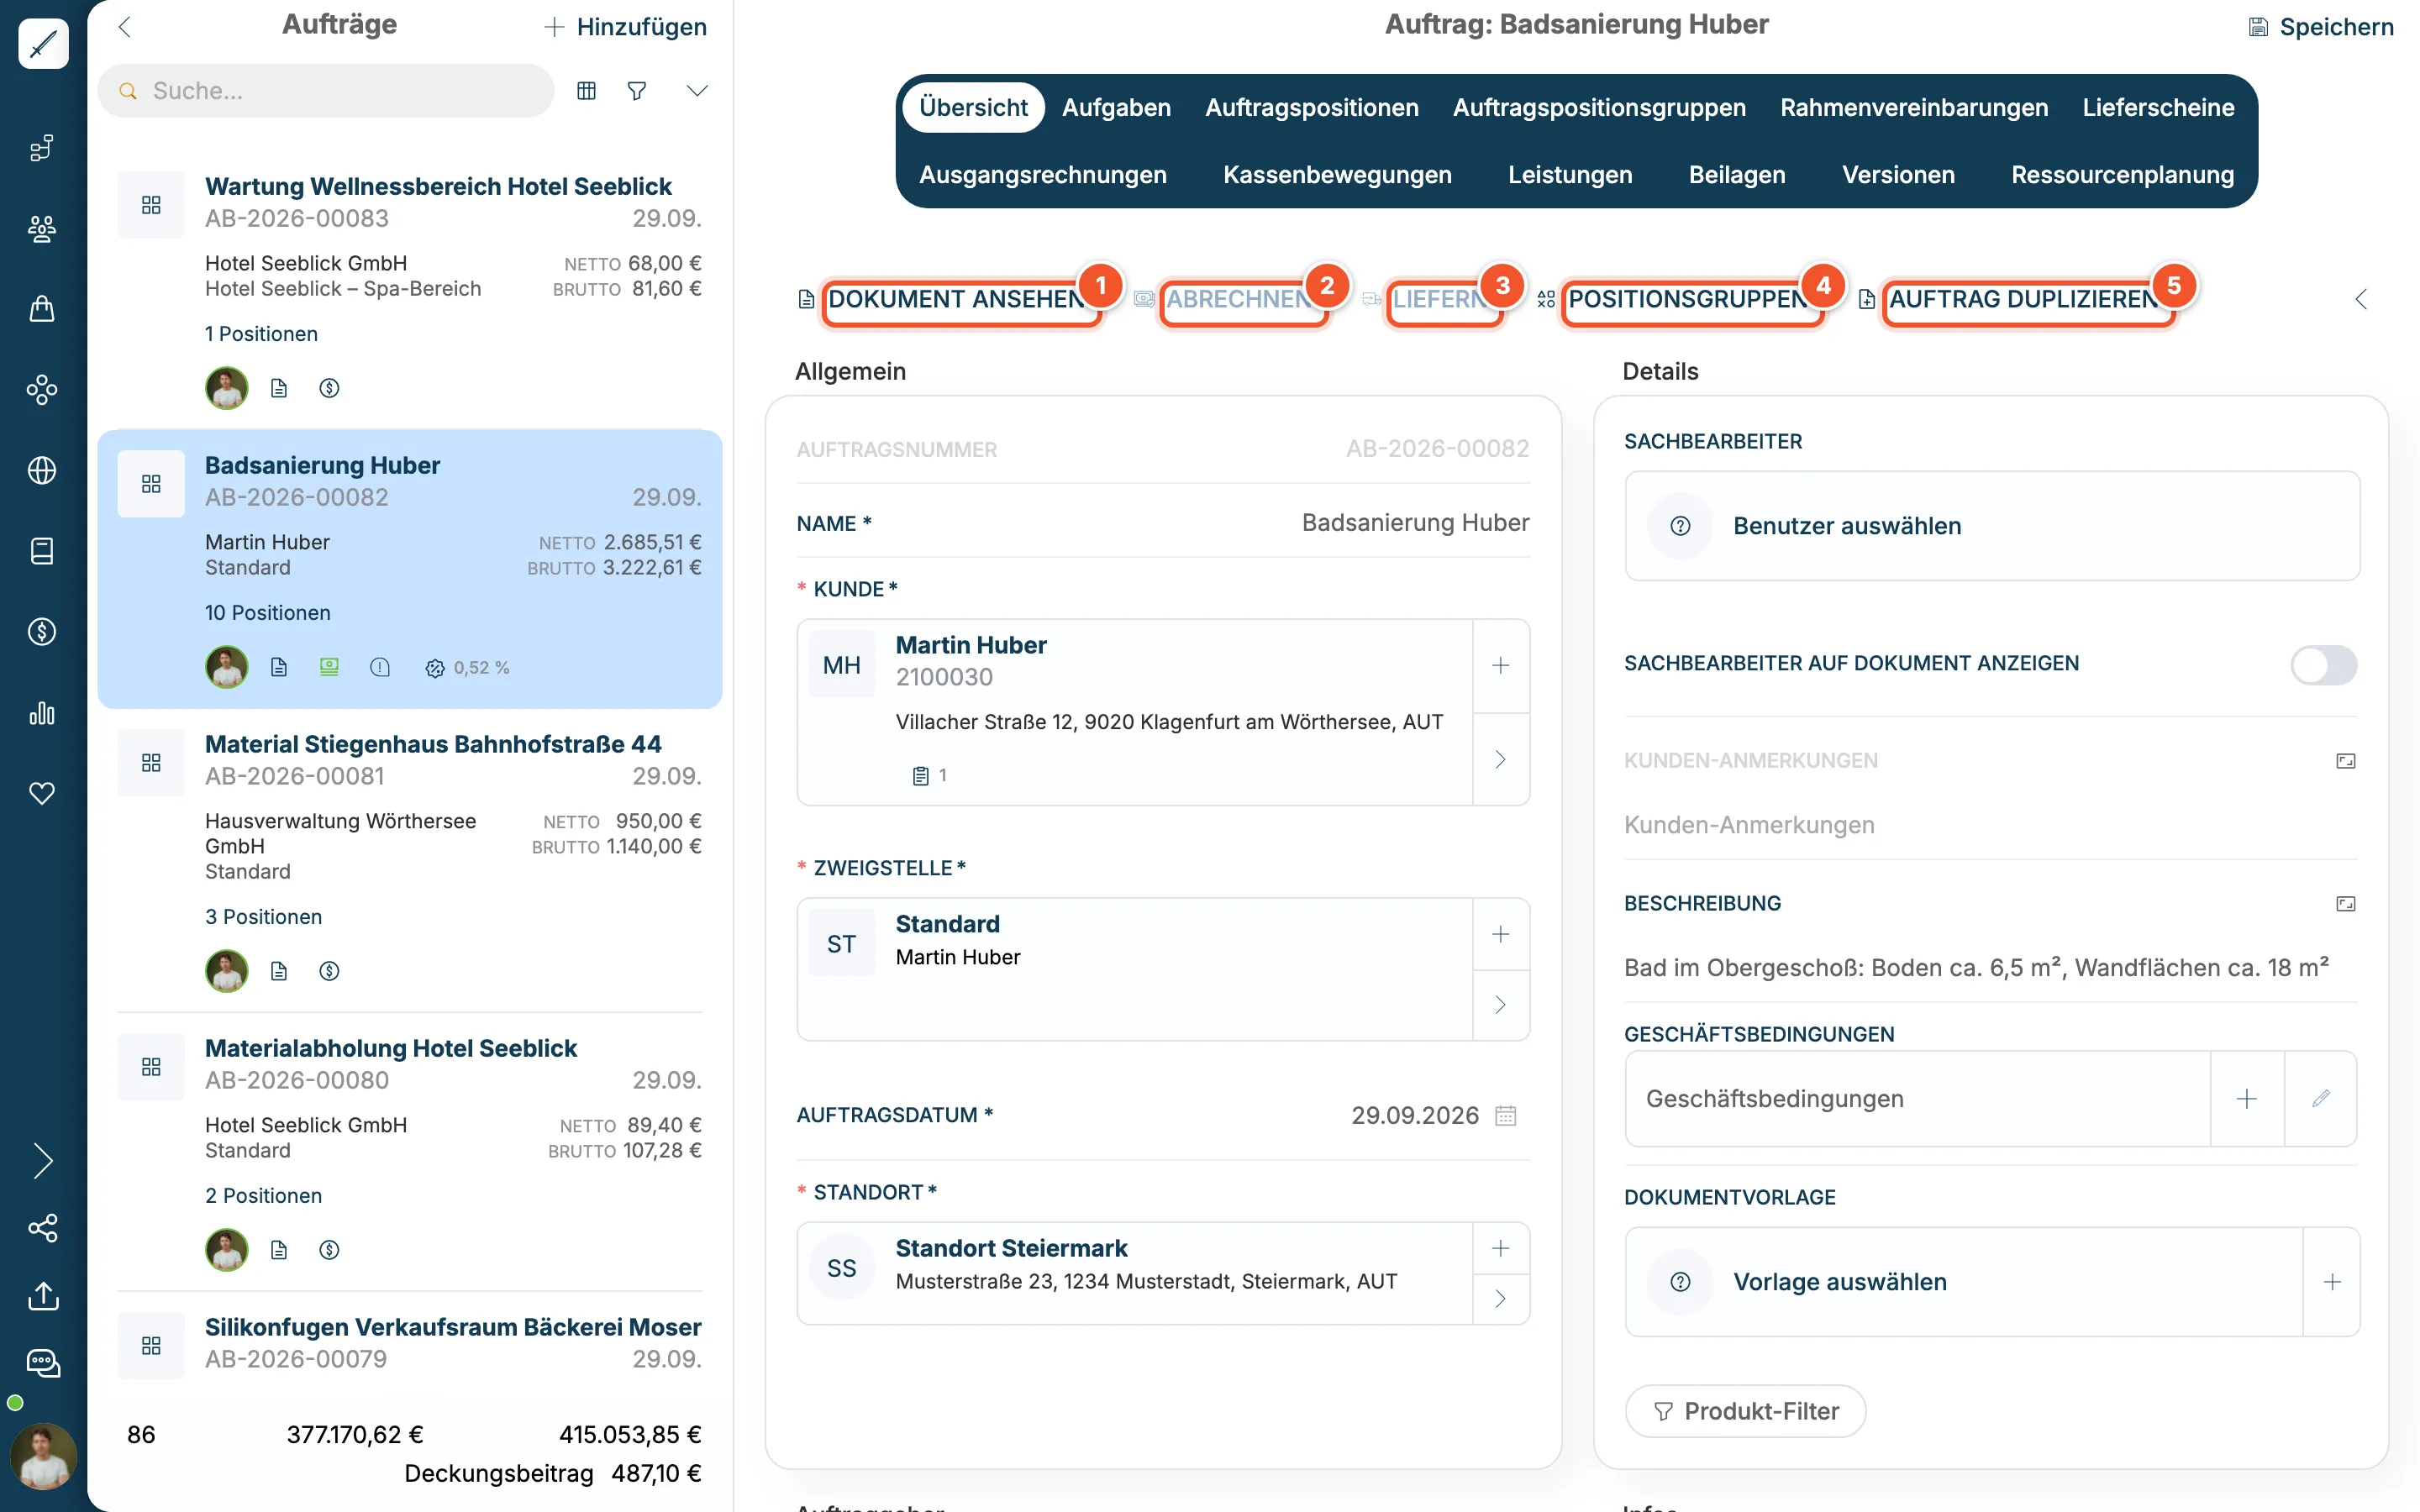
Task: Select order Silikonfugen Verkaufsraum Bäckerei Moser
Action: (x=410, y=1343)
